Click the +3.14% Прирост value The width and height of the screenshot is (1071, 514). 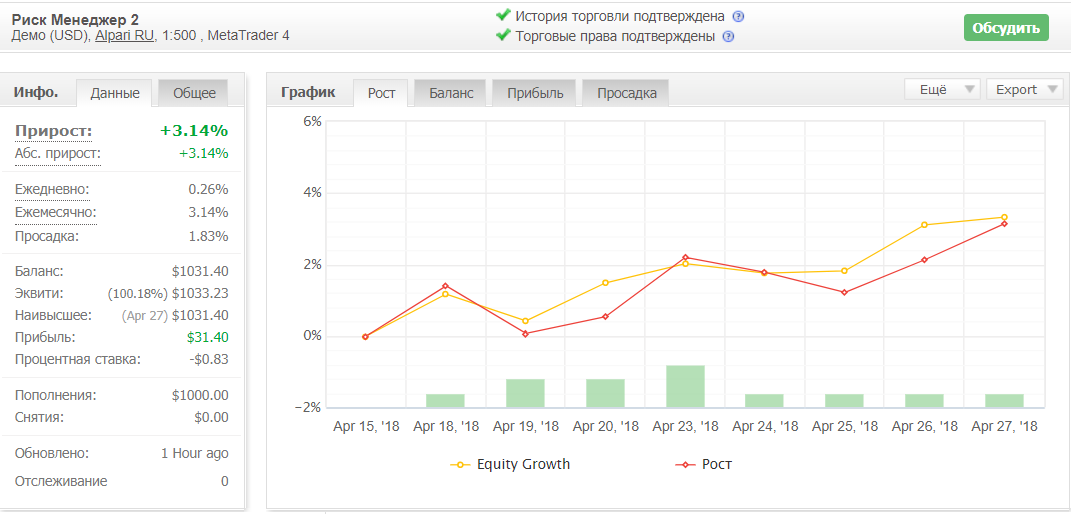pos(194,131)
